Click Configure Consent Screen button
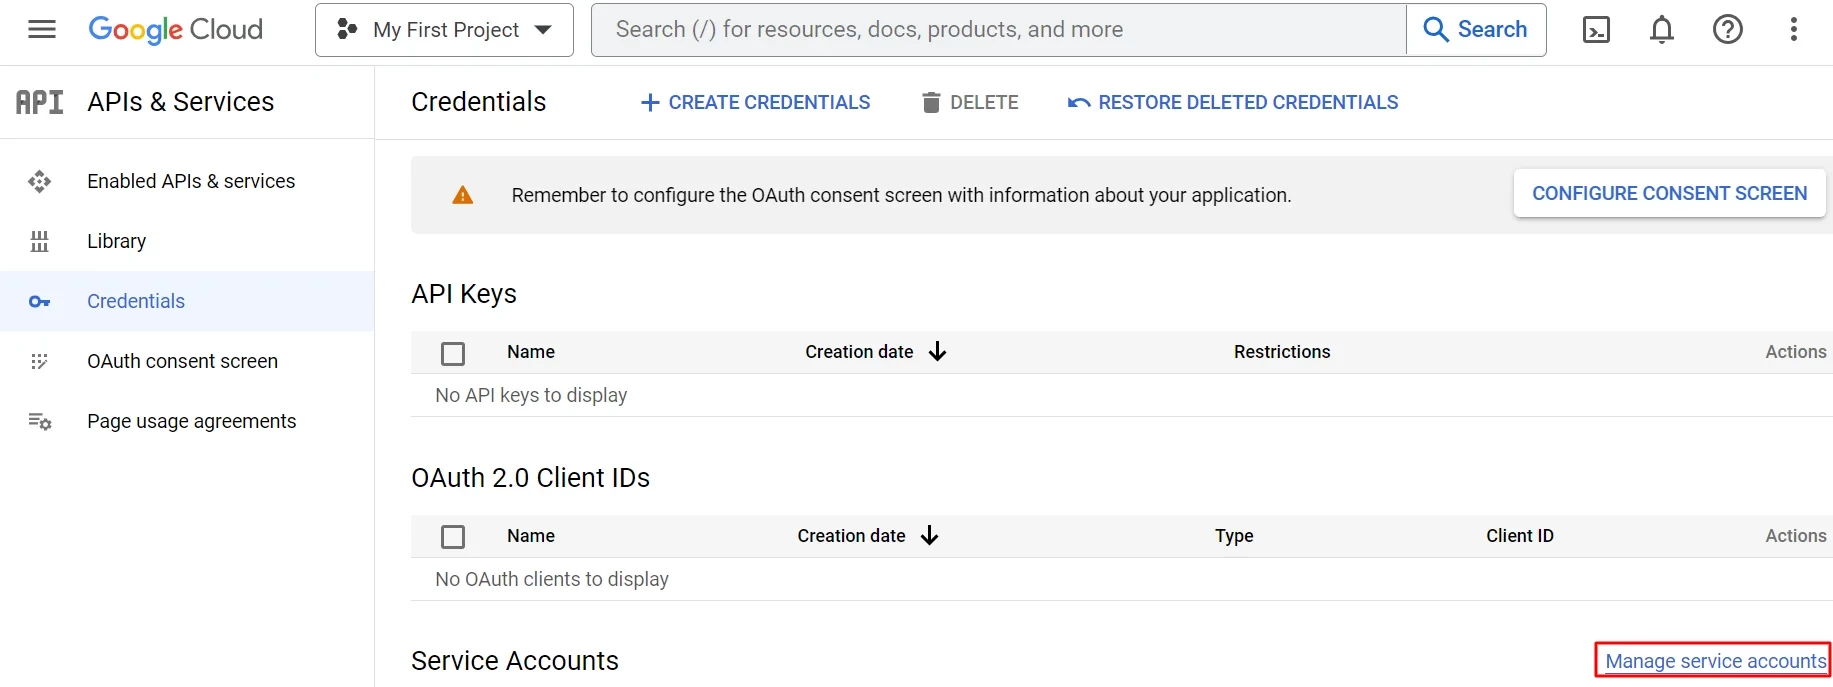Image resolution: width=1833 pixels, height=687 pixels. (x=1669, y=193)
